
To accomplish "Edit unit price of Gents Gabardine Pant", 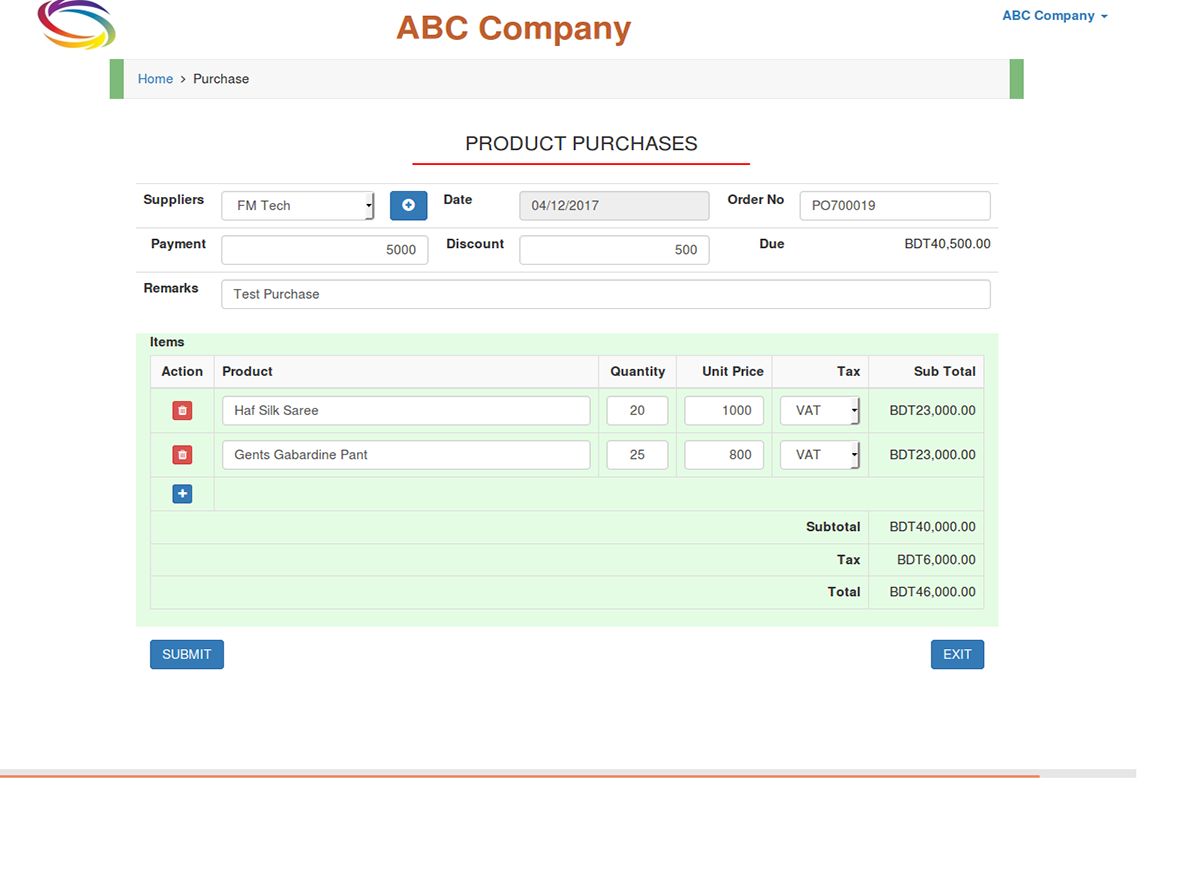I will (724, 455).
